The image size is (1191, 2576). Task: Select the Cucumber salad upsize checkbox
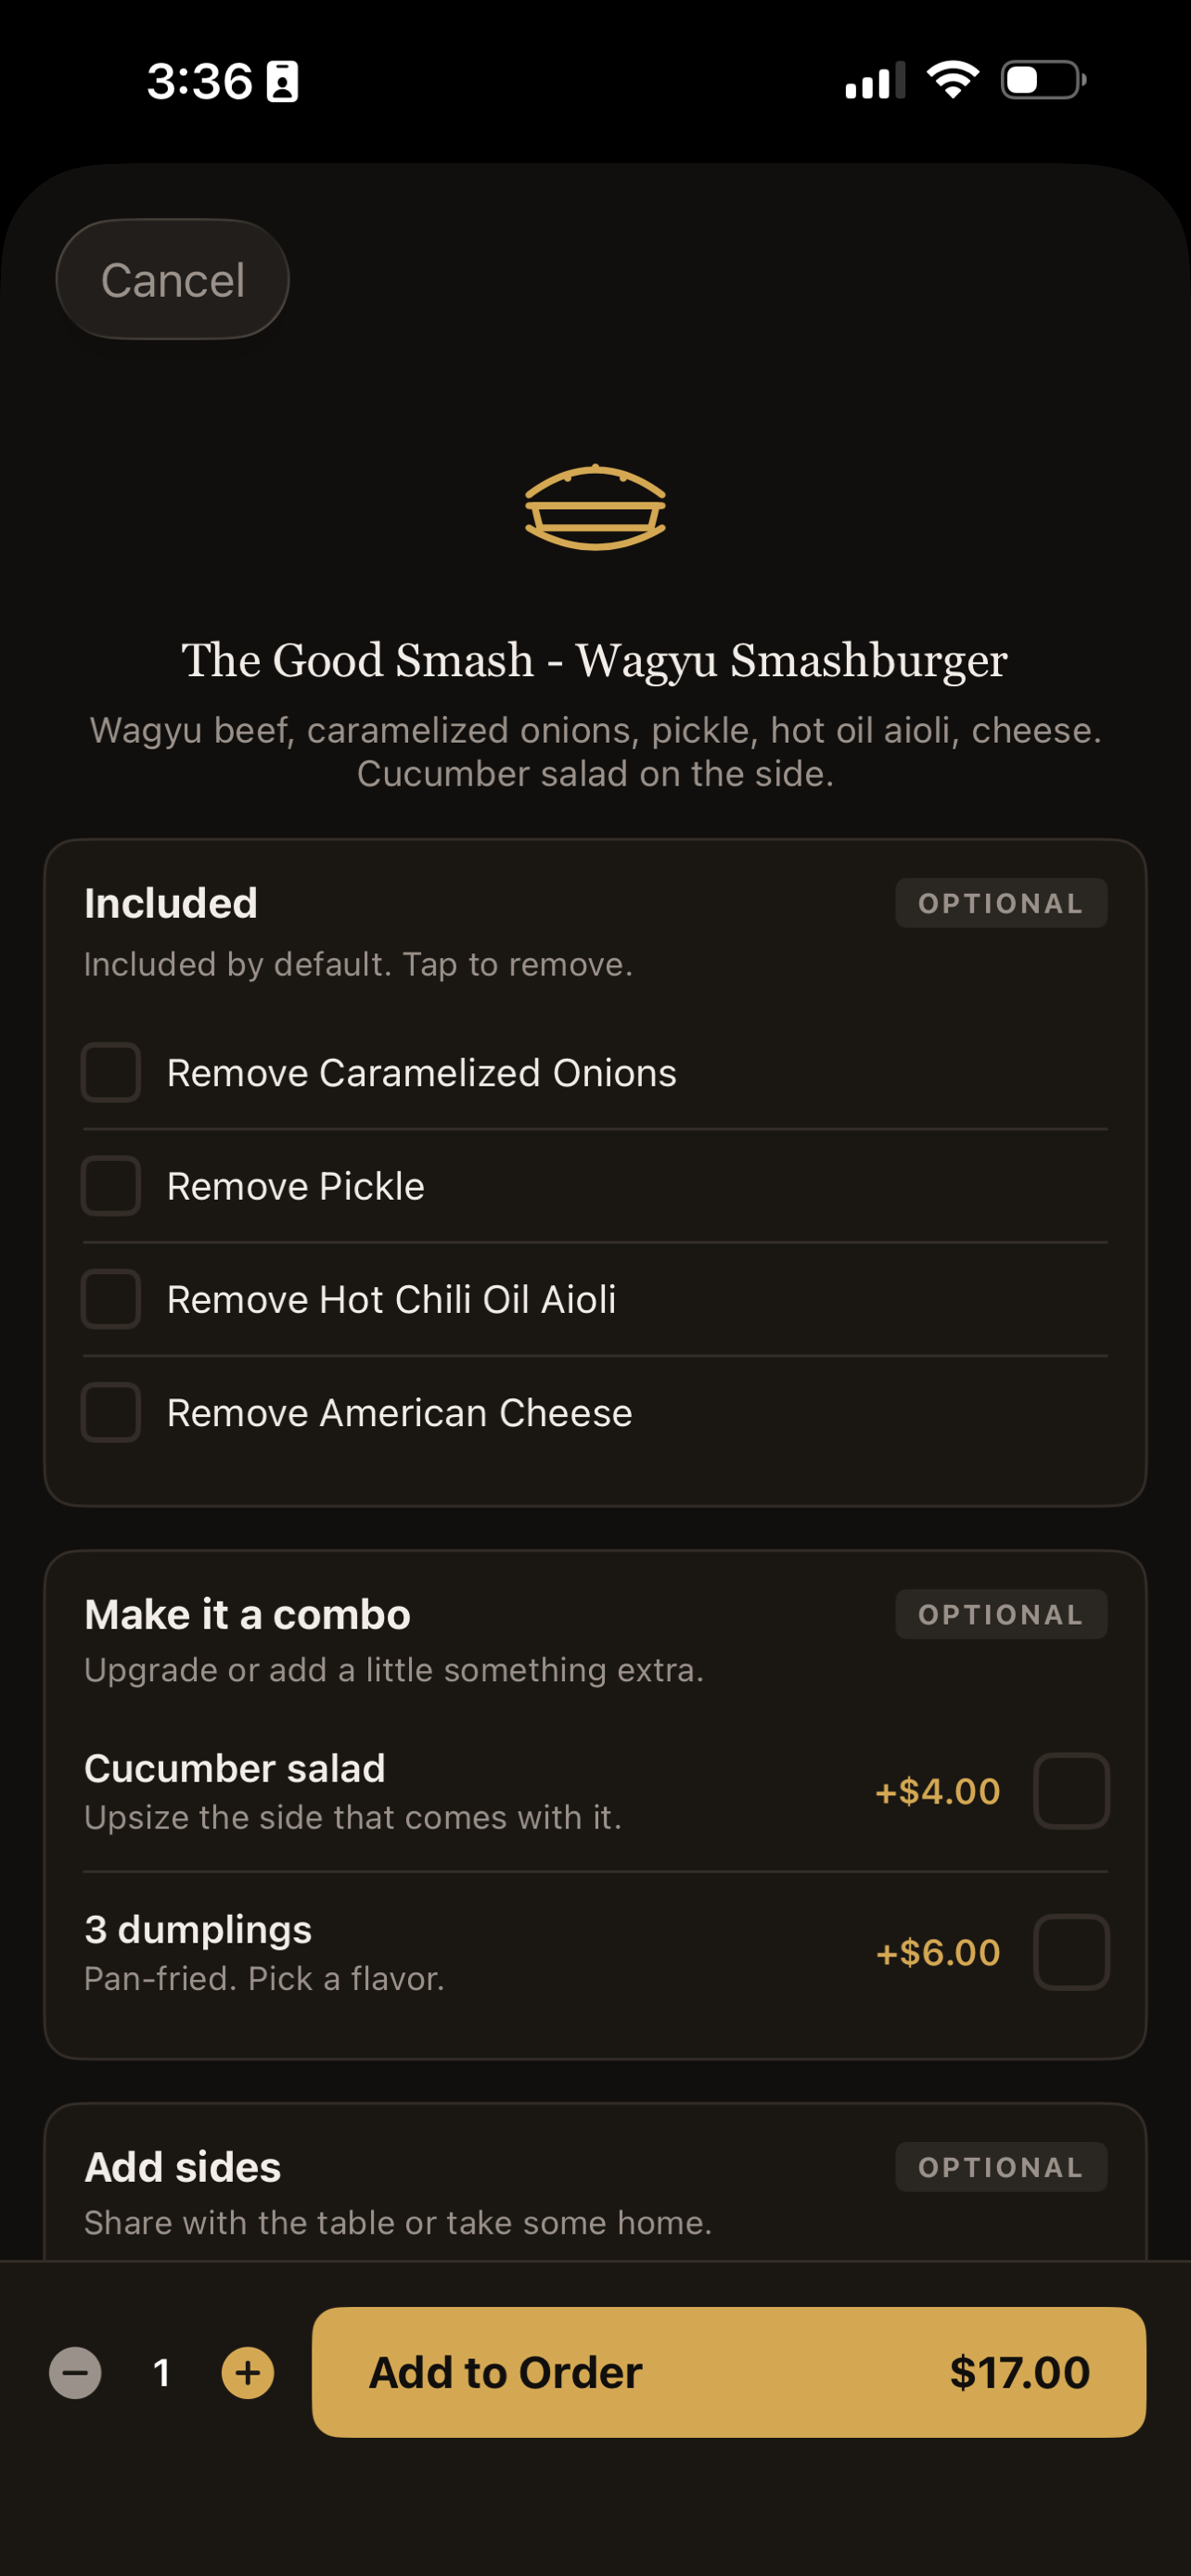click(x=1071, y=1791)
